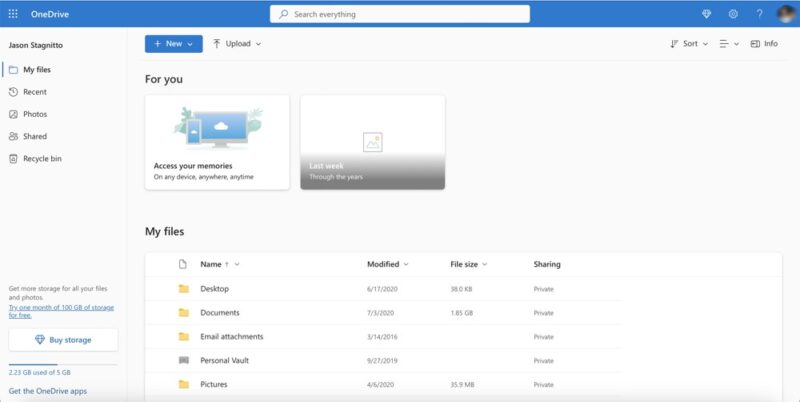This screenshot has width=800, height=402.
Task: Click the 1.85 GB file size
Action: 462,313
